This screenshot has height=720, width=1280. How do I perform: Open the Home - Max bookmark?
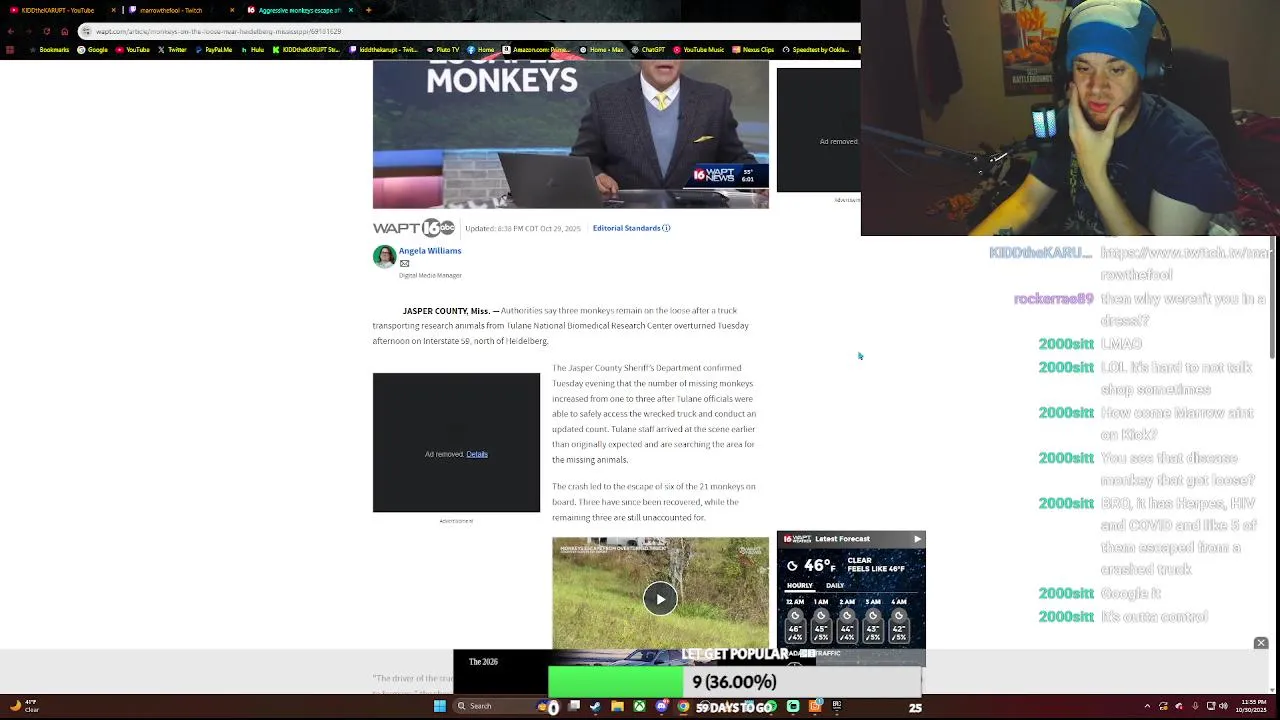602,50
